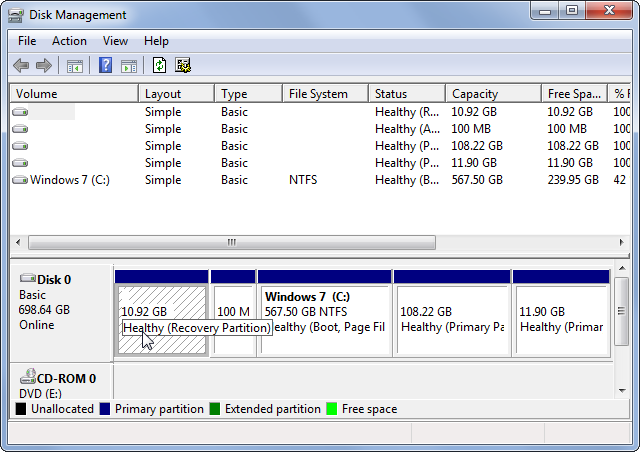
Task: Click the blue Primary partition legend swatch
Action: tap(105, 409)
